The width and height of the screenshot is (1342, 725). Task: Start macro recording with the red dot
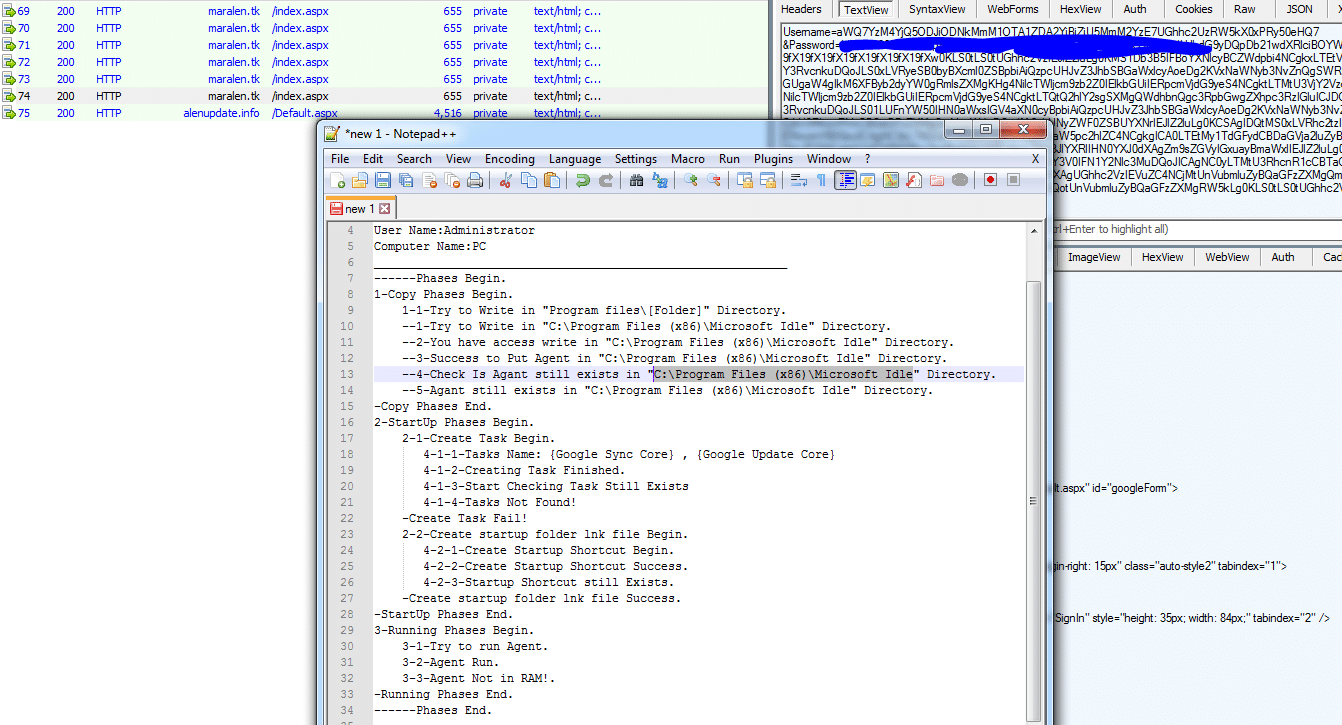(x=990, y=180)
